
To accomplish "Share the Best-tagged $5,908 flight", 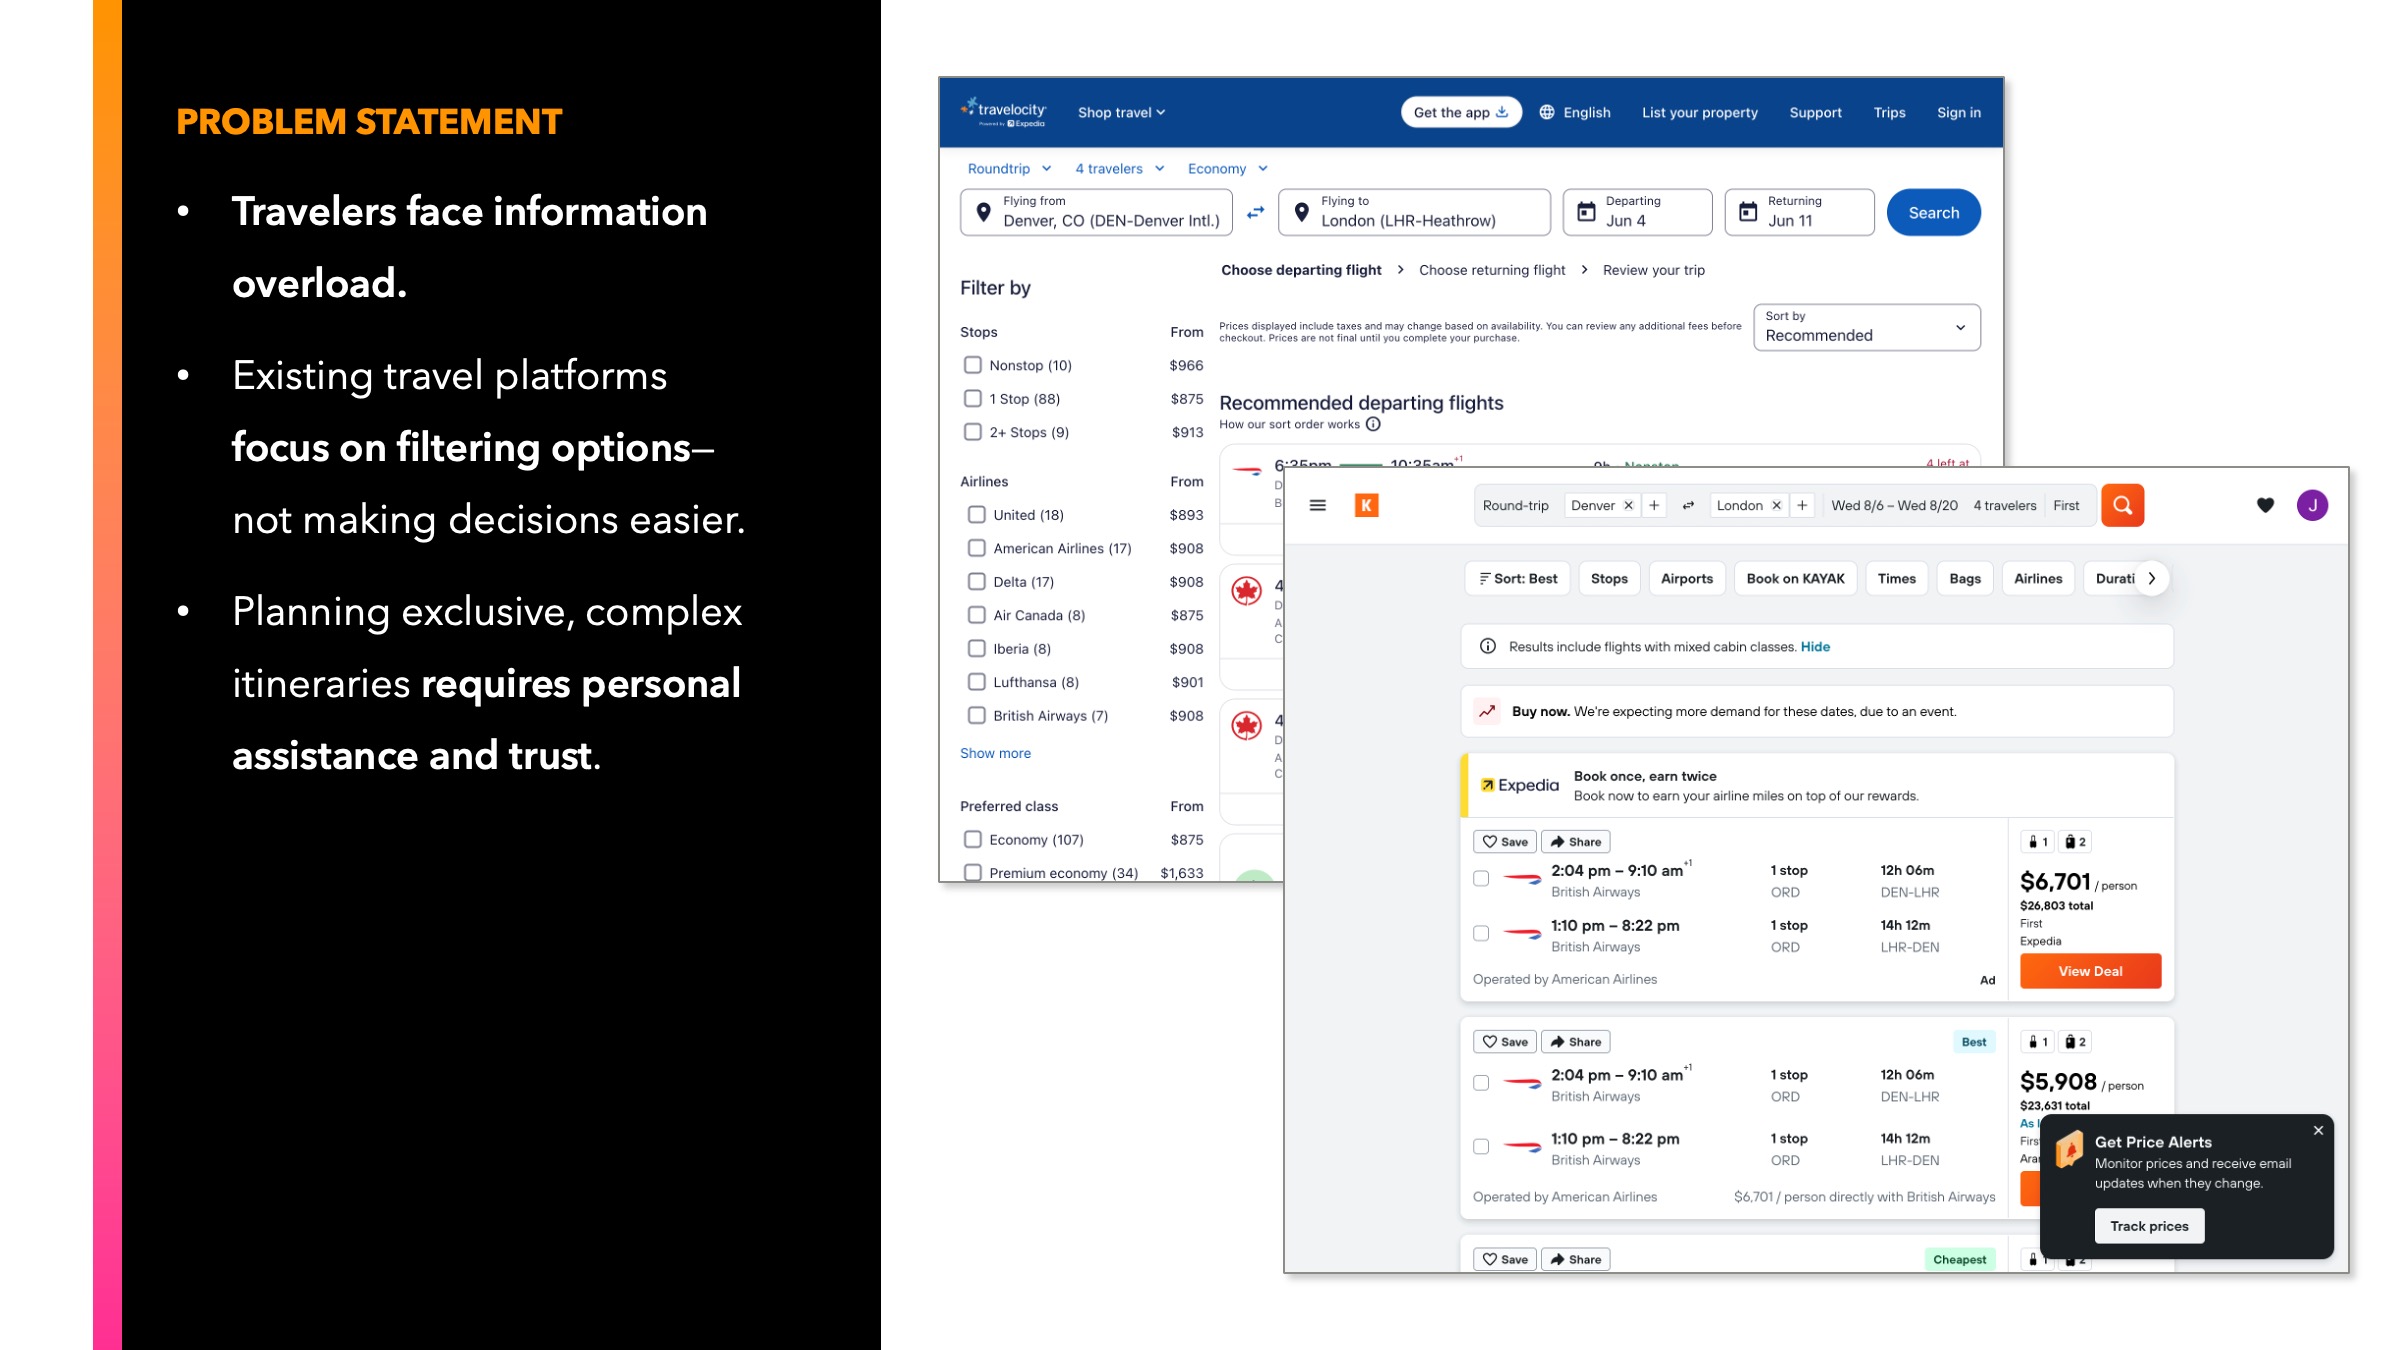I will [1575, 1042].
